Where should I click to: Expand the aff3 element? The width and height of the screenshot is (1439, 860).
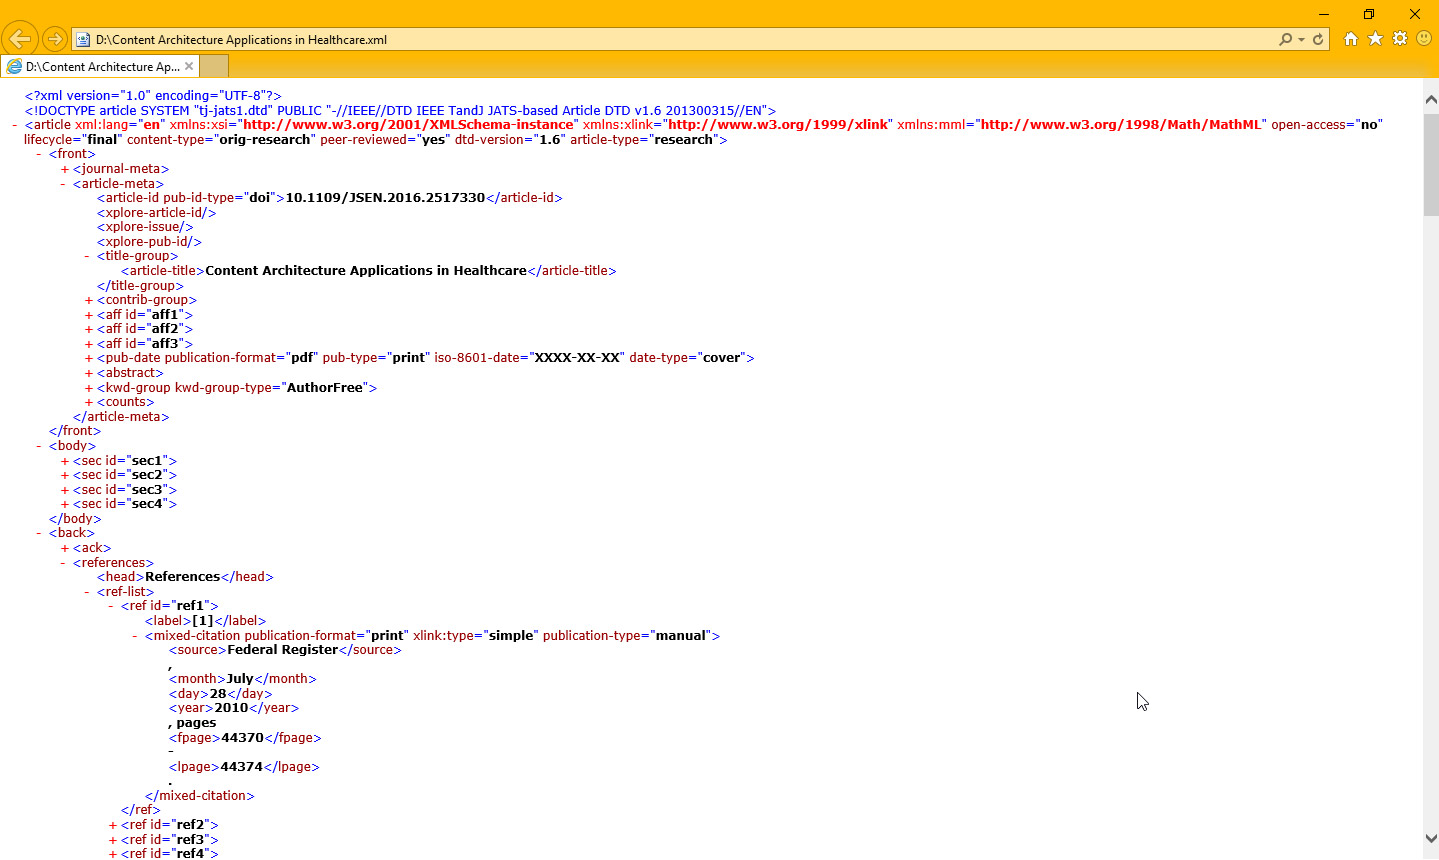coord(88,344)
